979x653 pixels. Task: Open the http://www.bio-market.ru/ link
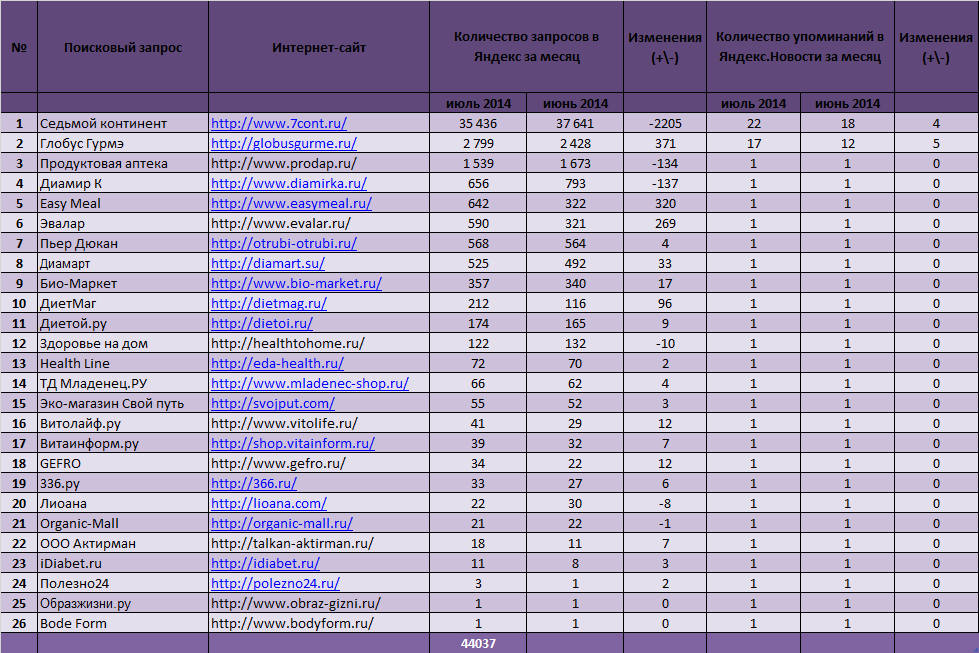point(296,283)
